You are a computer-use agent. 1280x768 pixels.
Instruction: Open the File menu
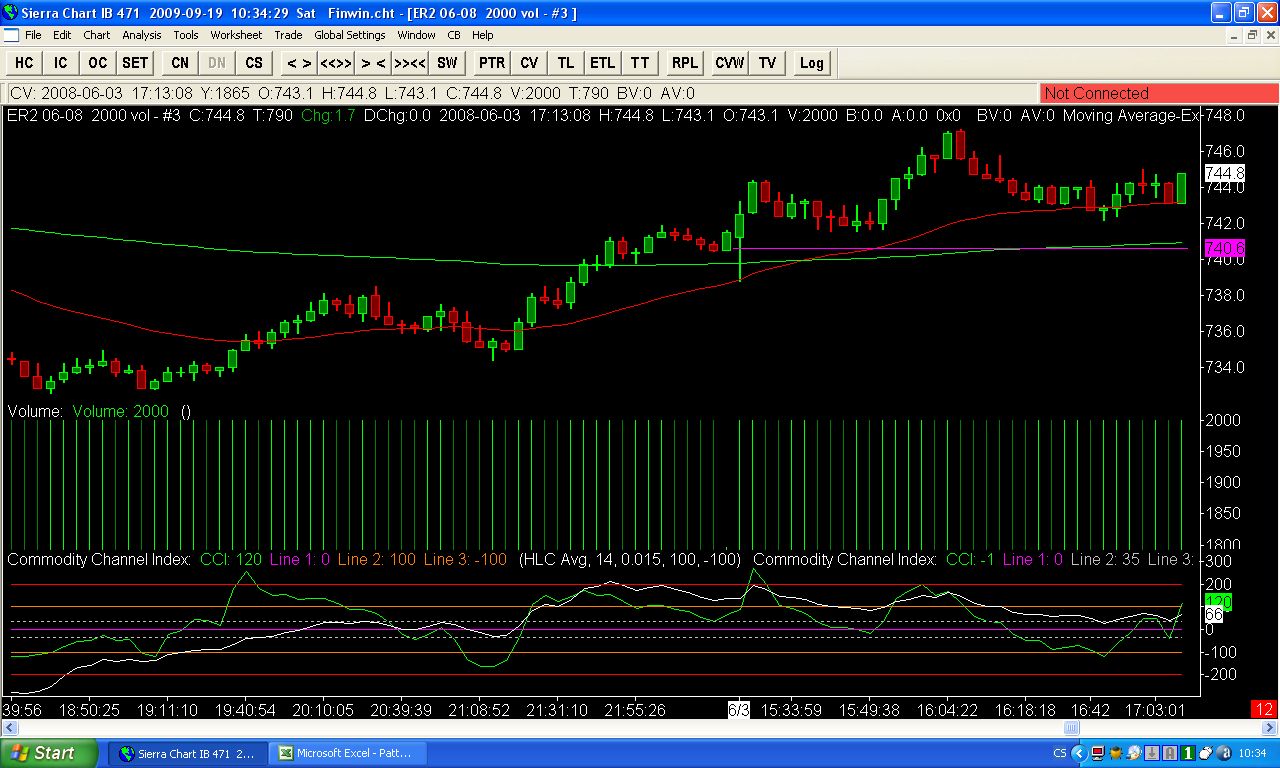(x=33, y=35)
